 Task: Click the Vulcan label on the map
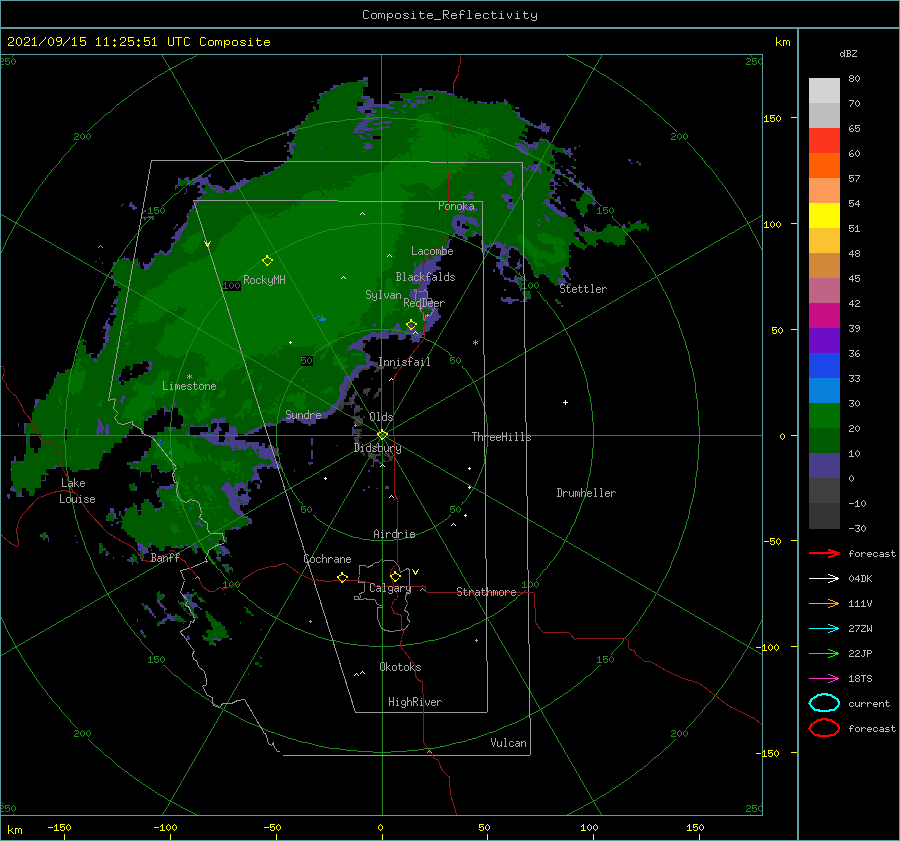tap(508, 743)
